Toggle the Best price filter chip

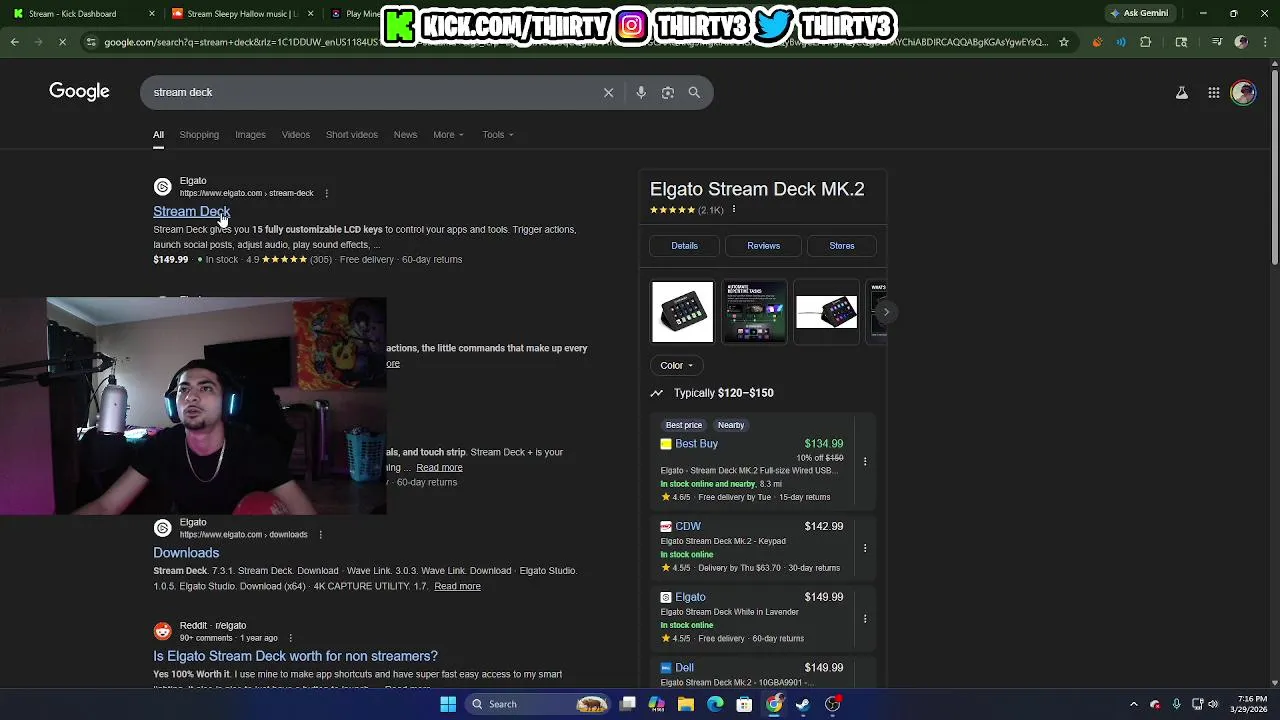click(684, 425)
